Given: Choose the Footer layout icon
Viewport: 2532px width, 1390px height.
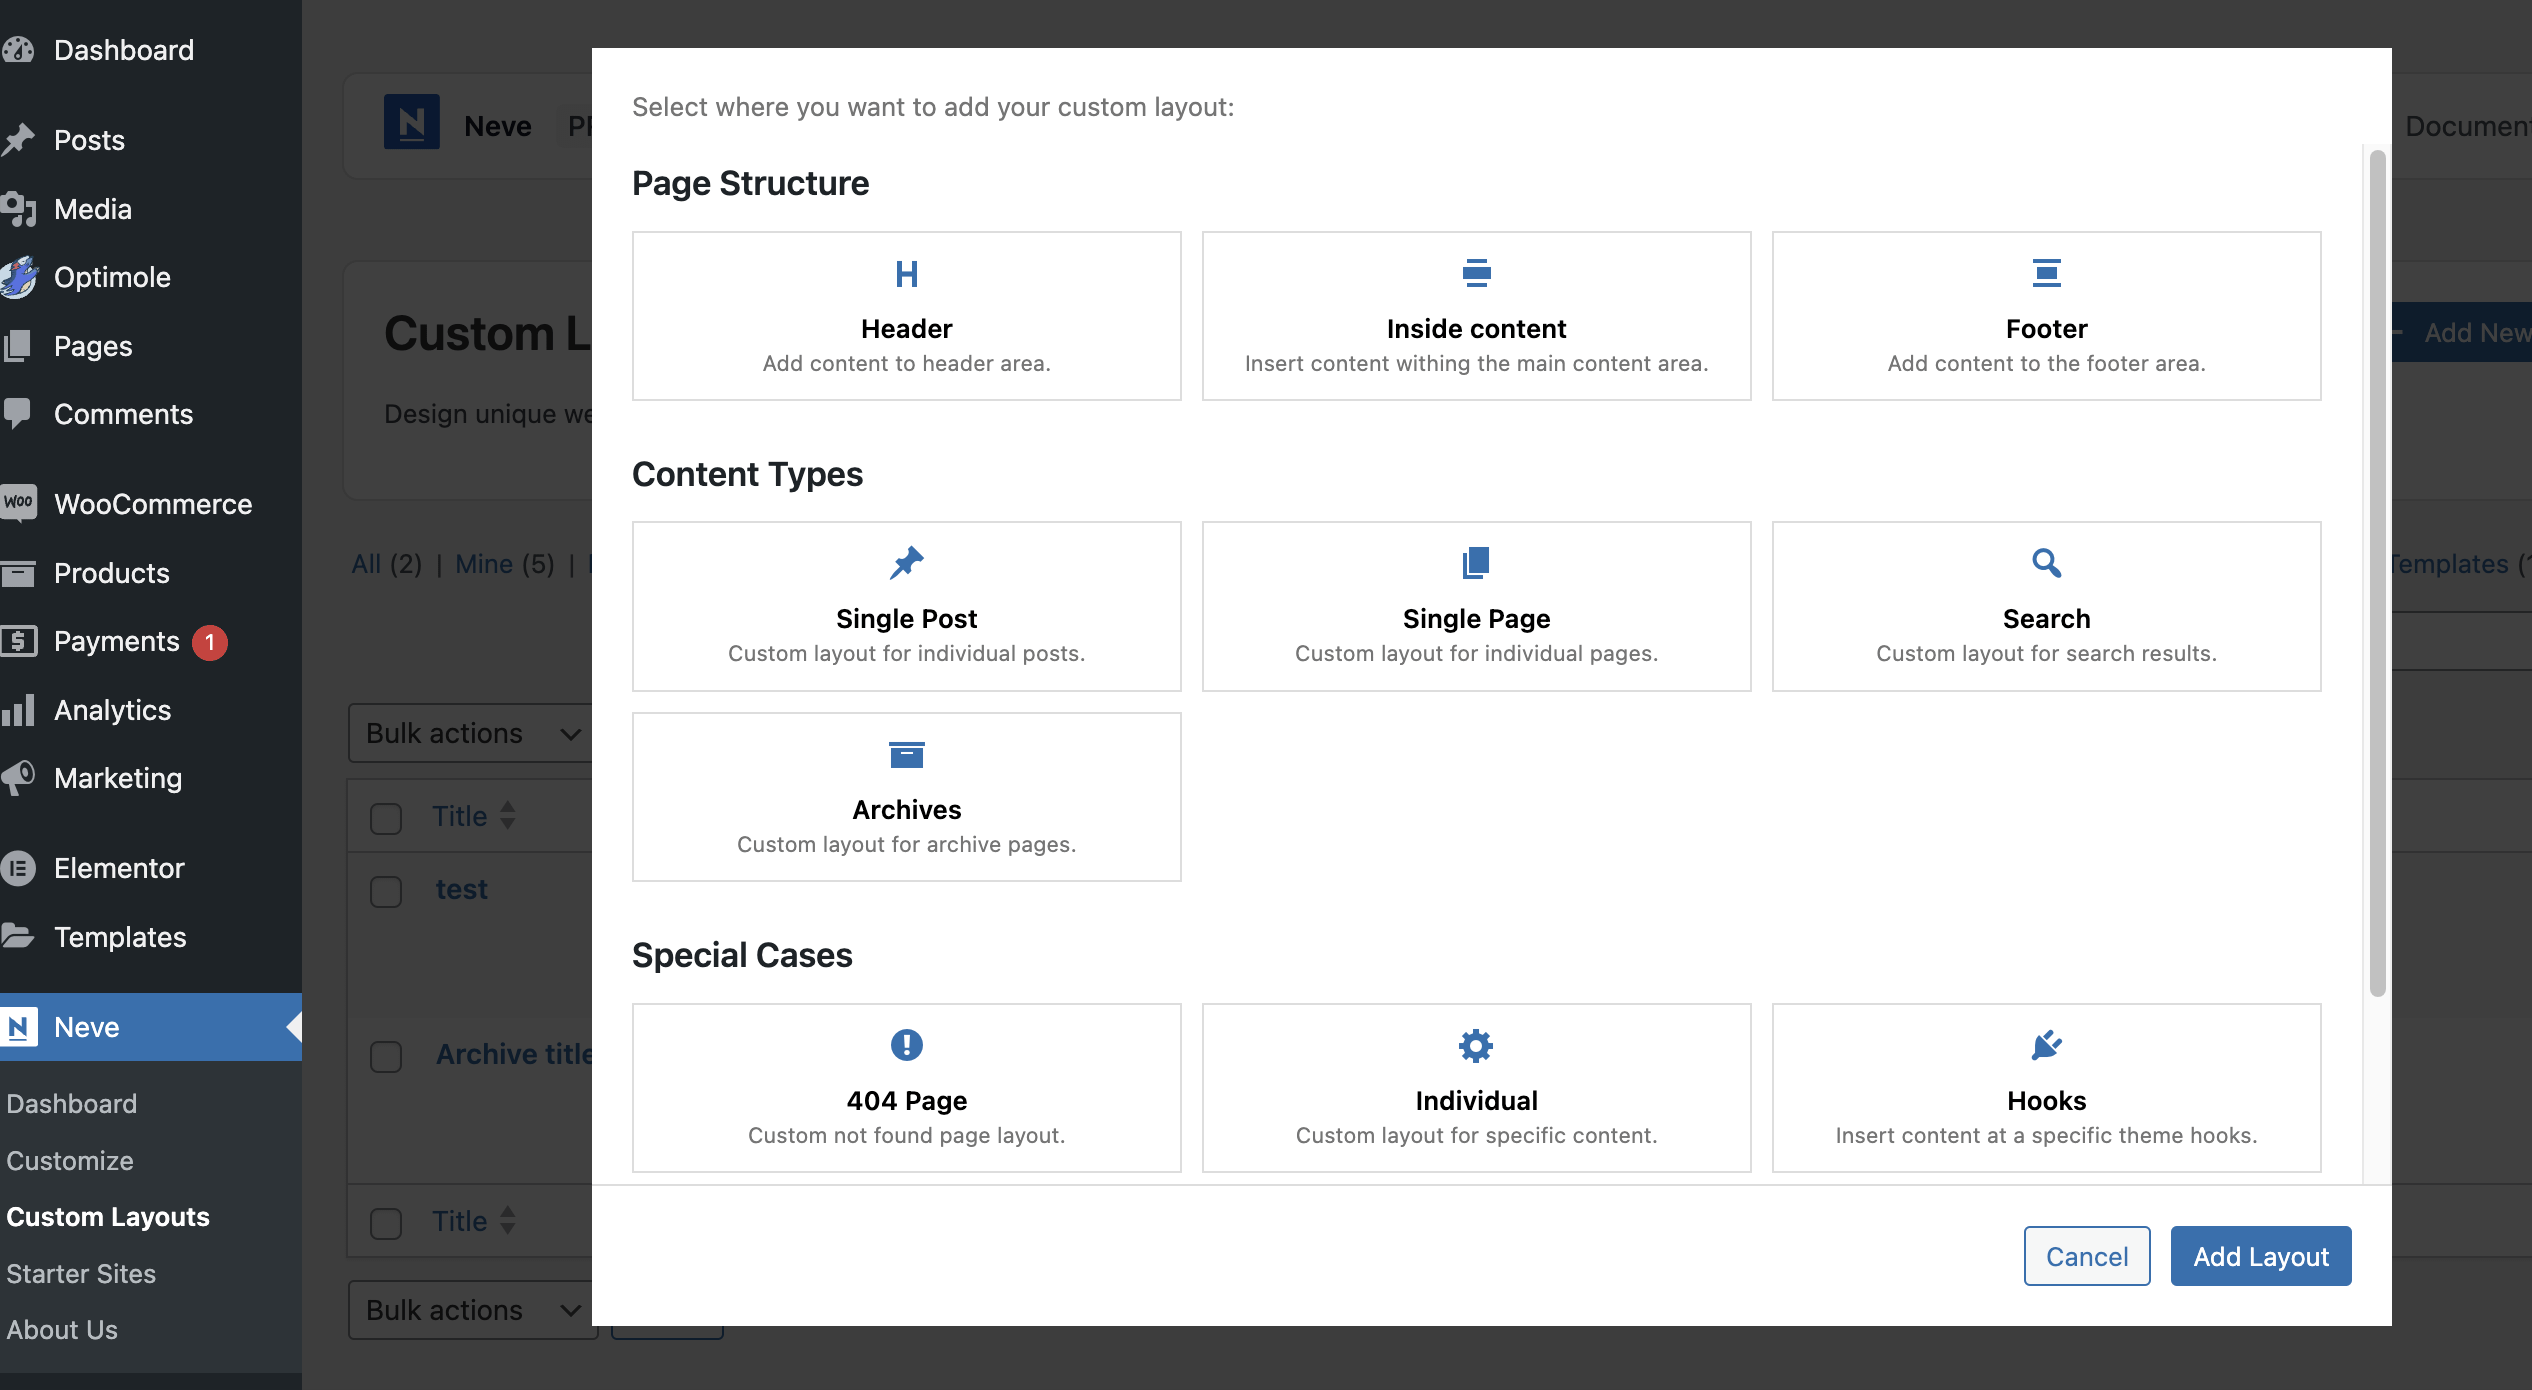Looking at the screenshot, I should (x=2046, y=273).
